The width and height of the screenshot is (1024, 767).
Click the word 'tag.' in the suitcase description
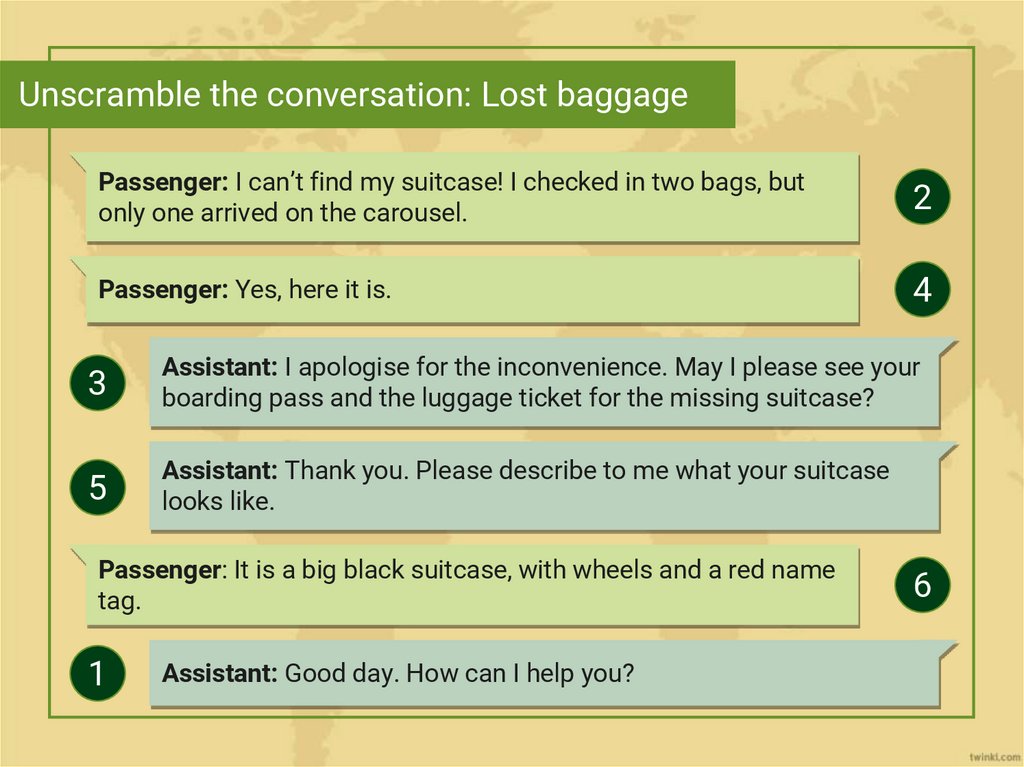click(x=119, y=601)
